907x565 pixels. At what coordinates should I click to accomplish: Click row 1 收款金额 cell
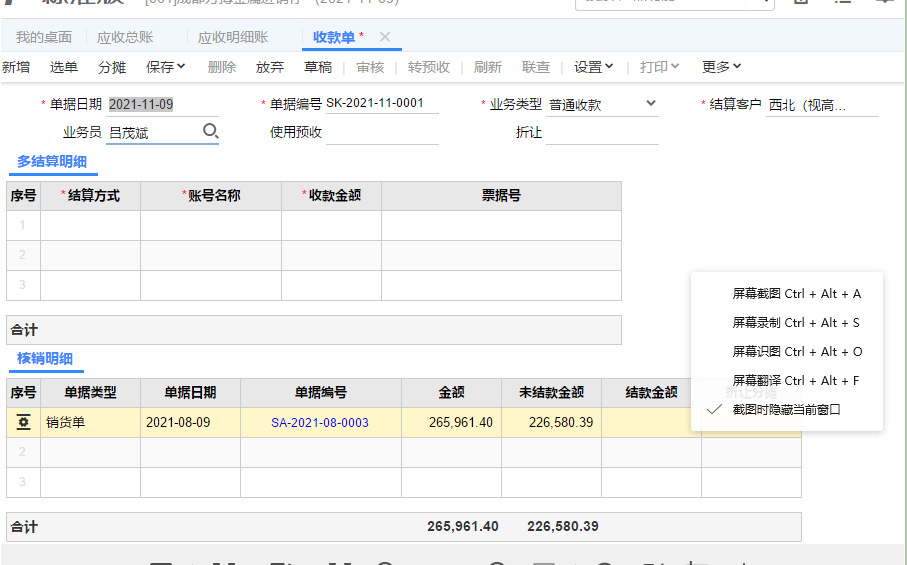click(x=331, y=225)
